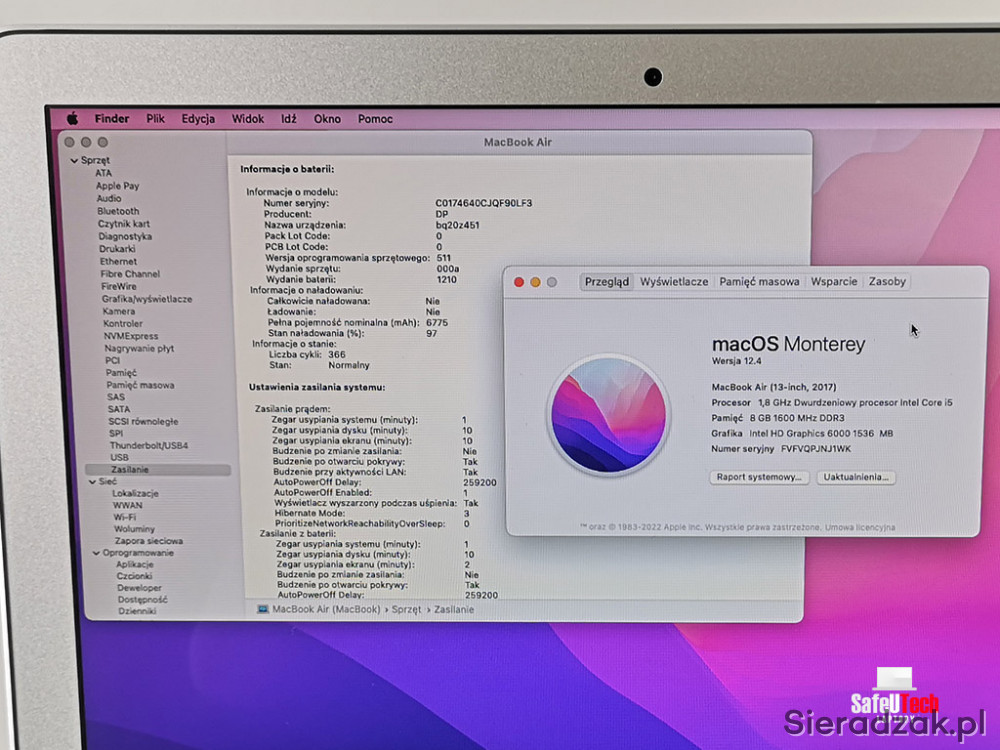This screenshot has width=1000, height=750.
Task: Select SPI in sidebar
Action: click(115, 433)
